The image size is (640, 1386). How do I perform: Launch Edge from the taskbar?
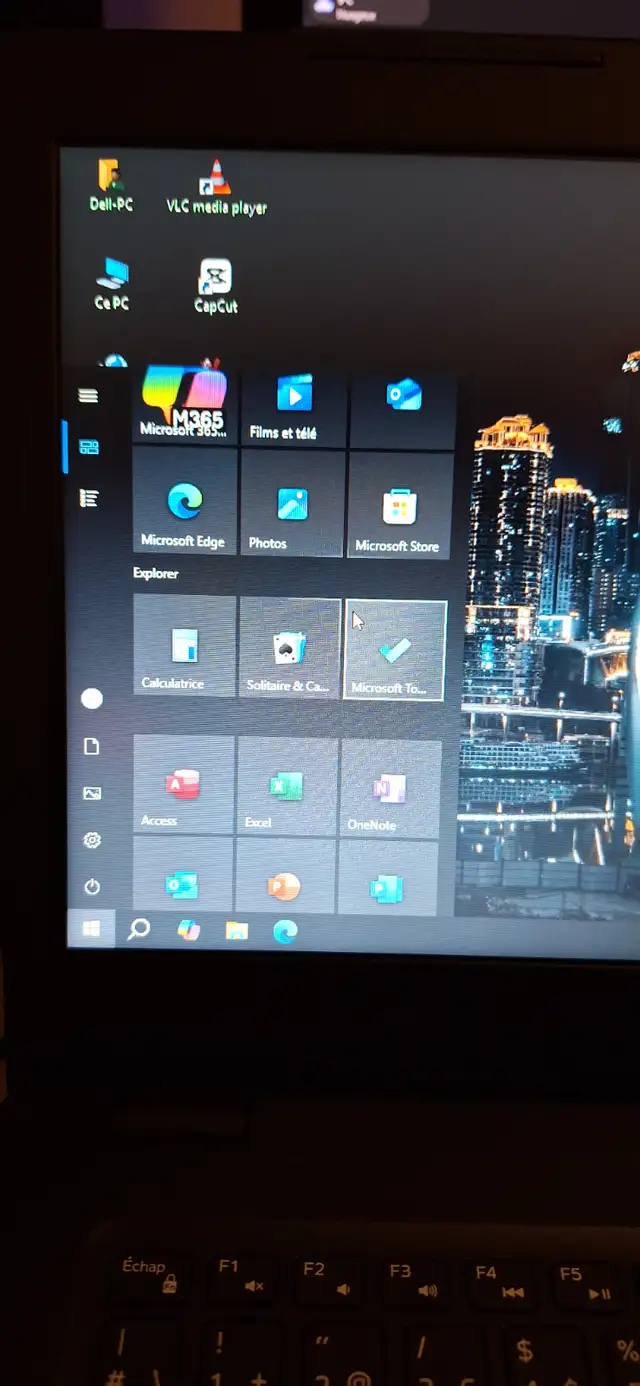(x=285, y=933)
